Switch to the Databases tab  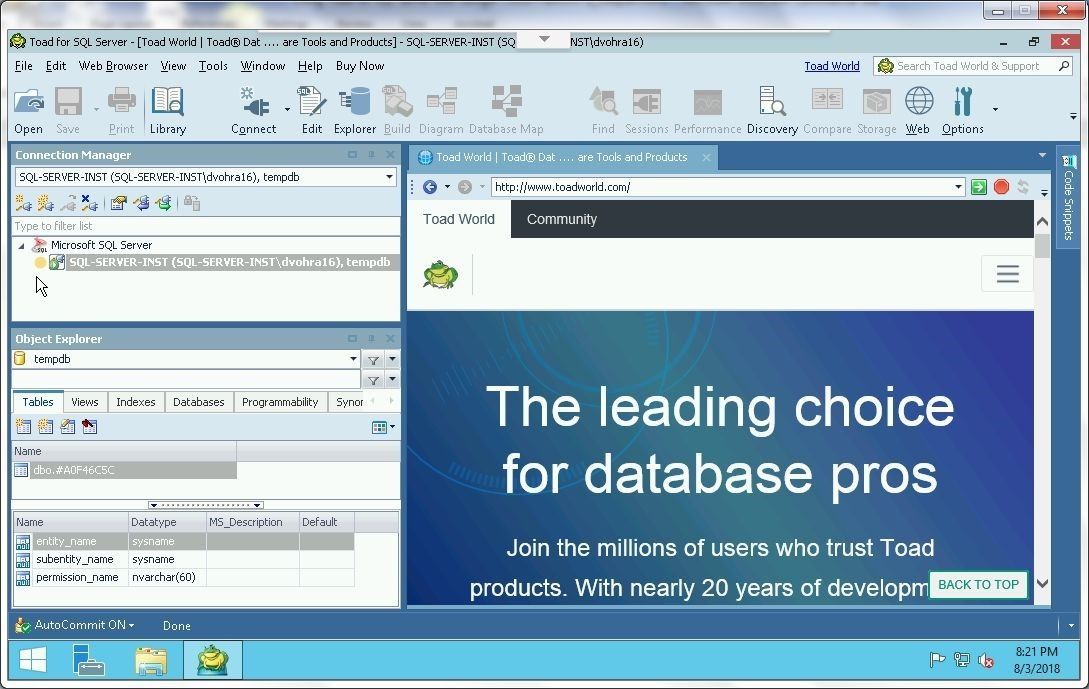199,402
